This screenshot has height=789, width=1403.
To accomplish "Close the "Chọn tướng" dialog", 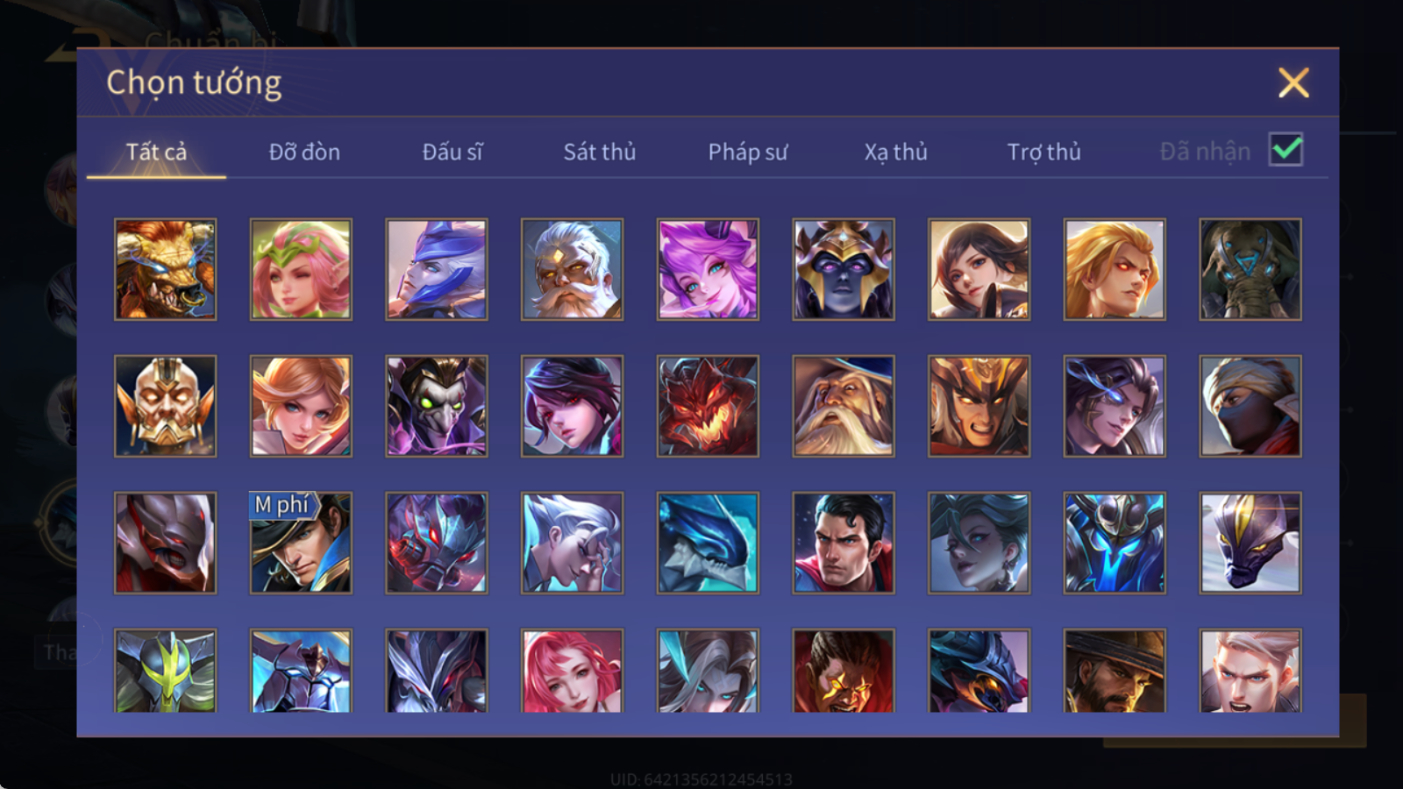I will pos(1293,83).
